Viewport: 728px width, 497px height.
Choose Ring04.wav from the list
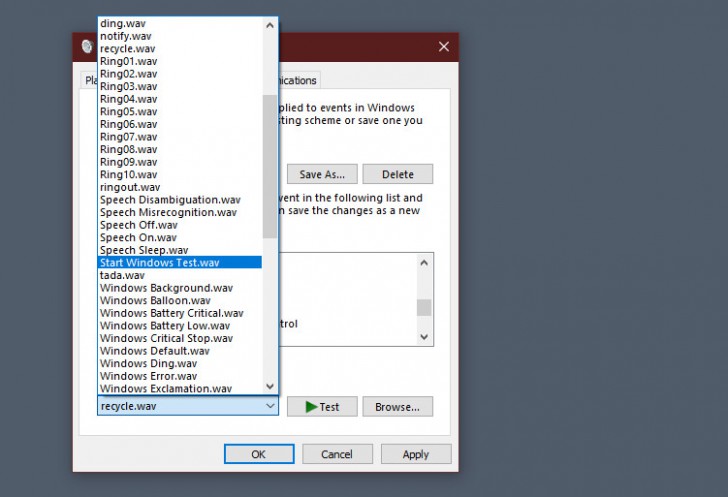pos(180,98)
